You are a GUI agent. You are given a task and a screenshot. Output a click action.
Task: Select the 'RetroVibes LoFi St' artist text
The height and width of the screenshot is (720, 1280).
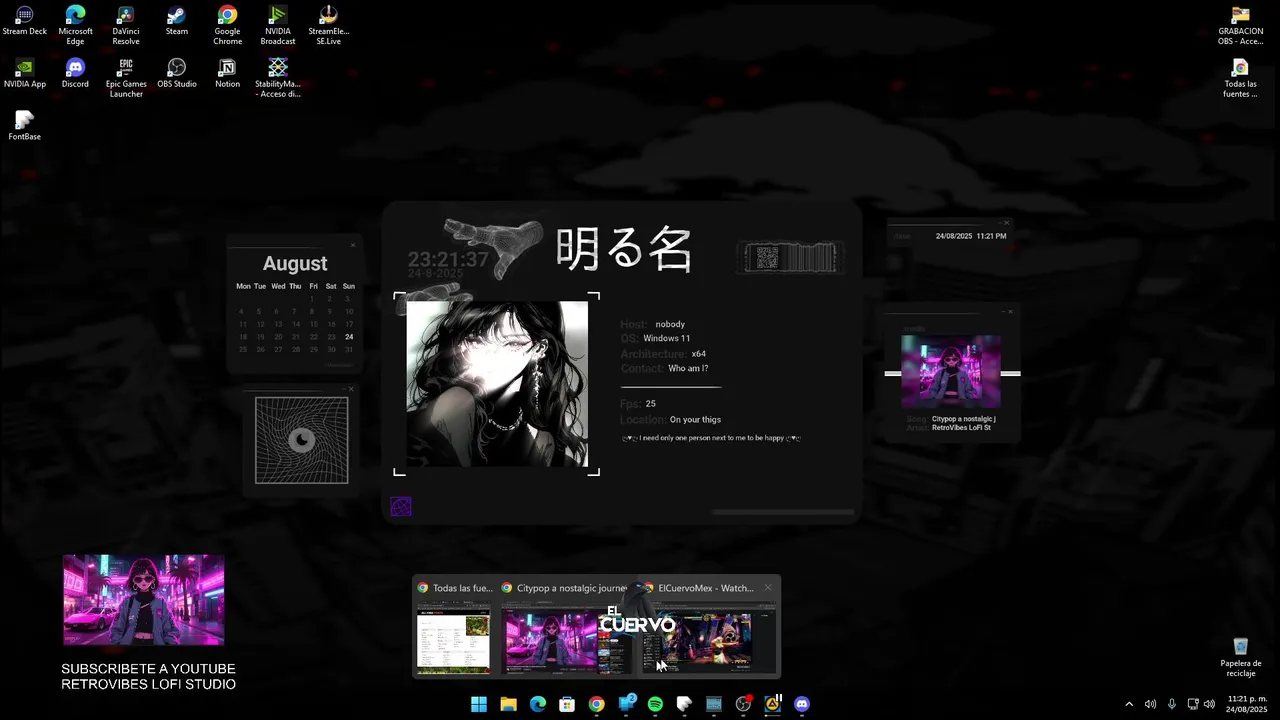(961, 428)
